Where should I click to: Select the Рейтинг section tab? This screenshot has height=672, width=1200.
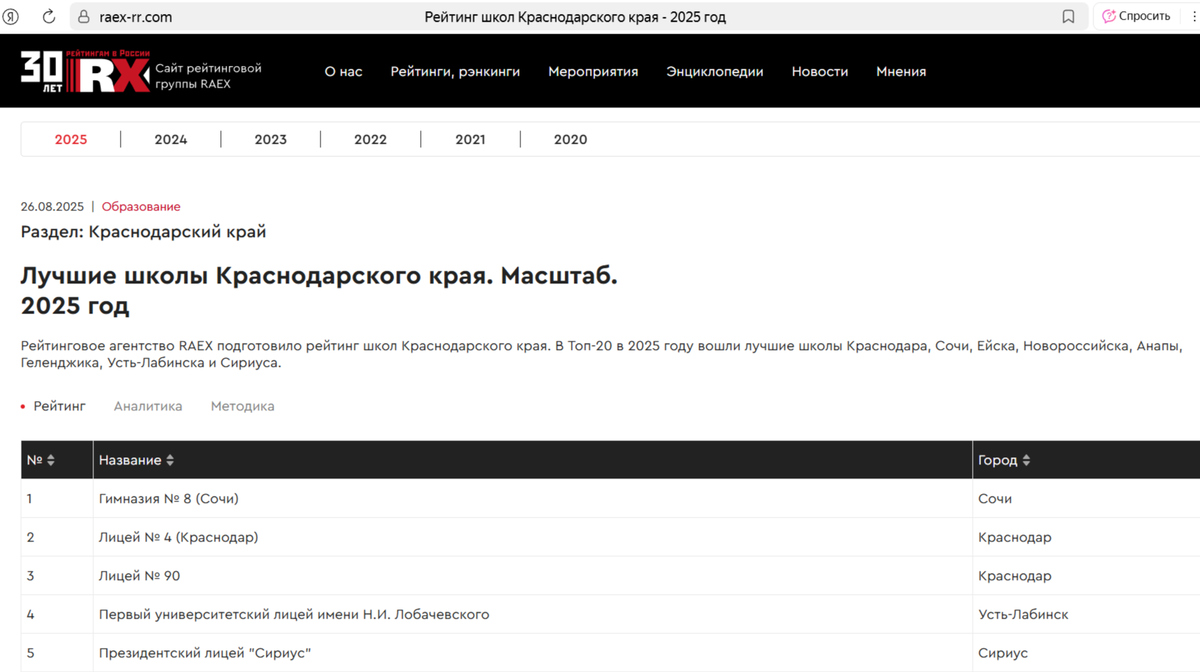tap(60, 406)
